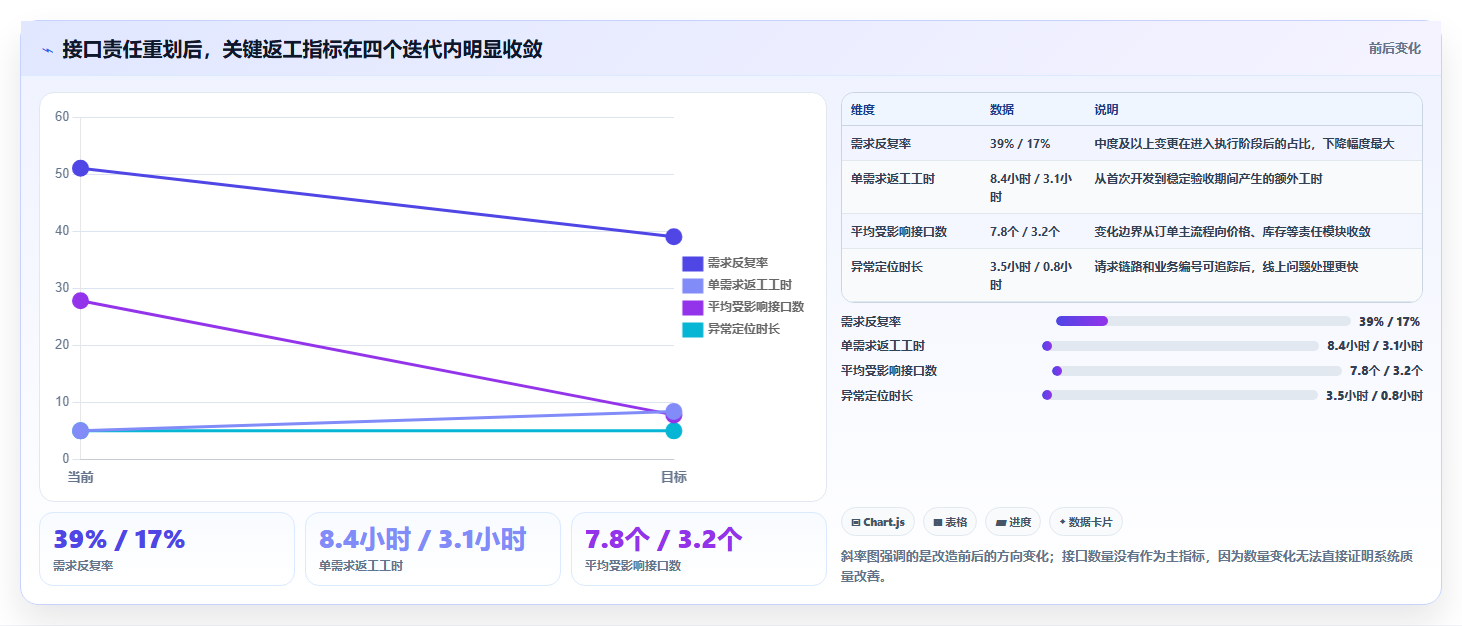
Task: Toggle 单需求返工工时 legend color box
Action: click(693, 285)
